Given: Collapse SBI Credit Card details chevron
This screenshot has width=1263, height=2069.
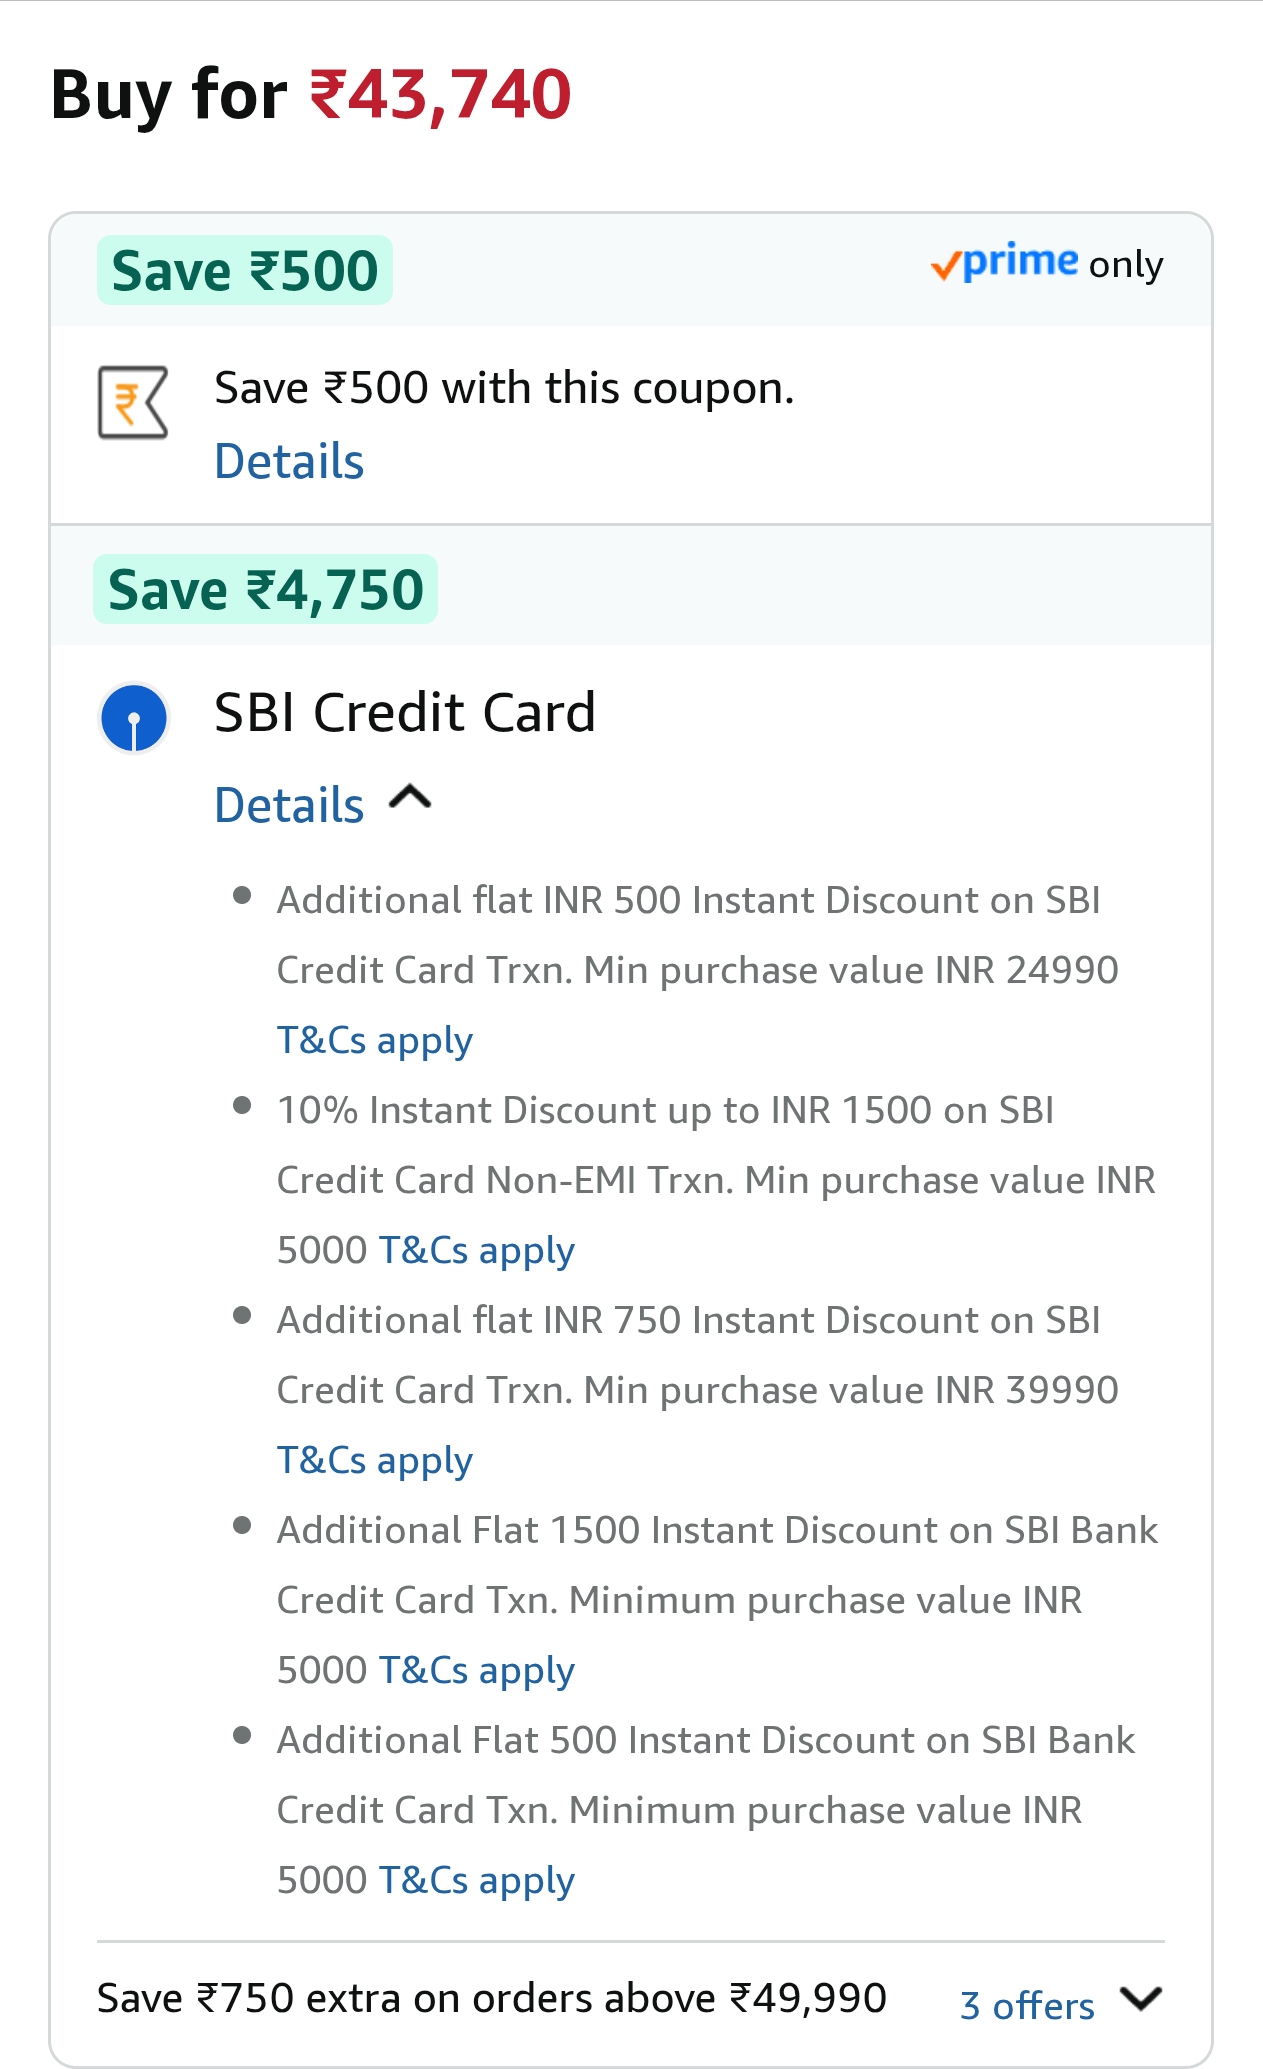Looking at the screenshot, I should tap(410, 798).
